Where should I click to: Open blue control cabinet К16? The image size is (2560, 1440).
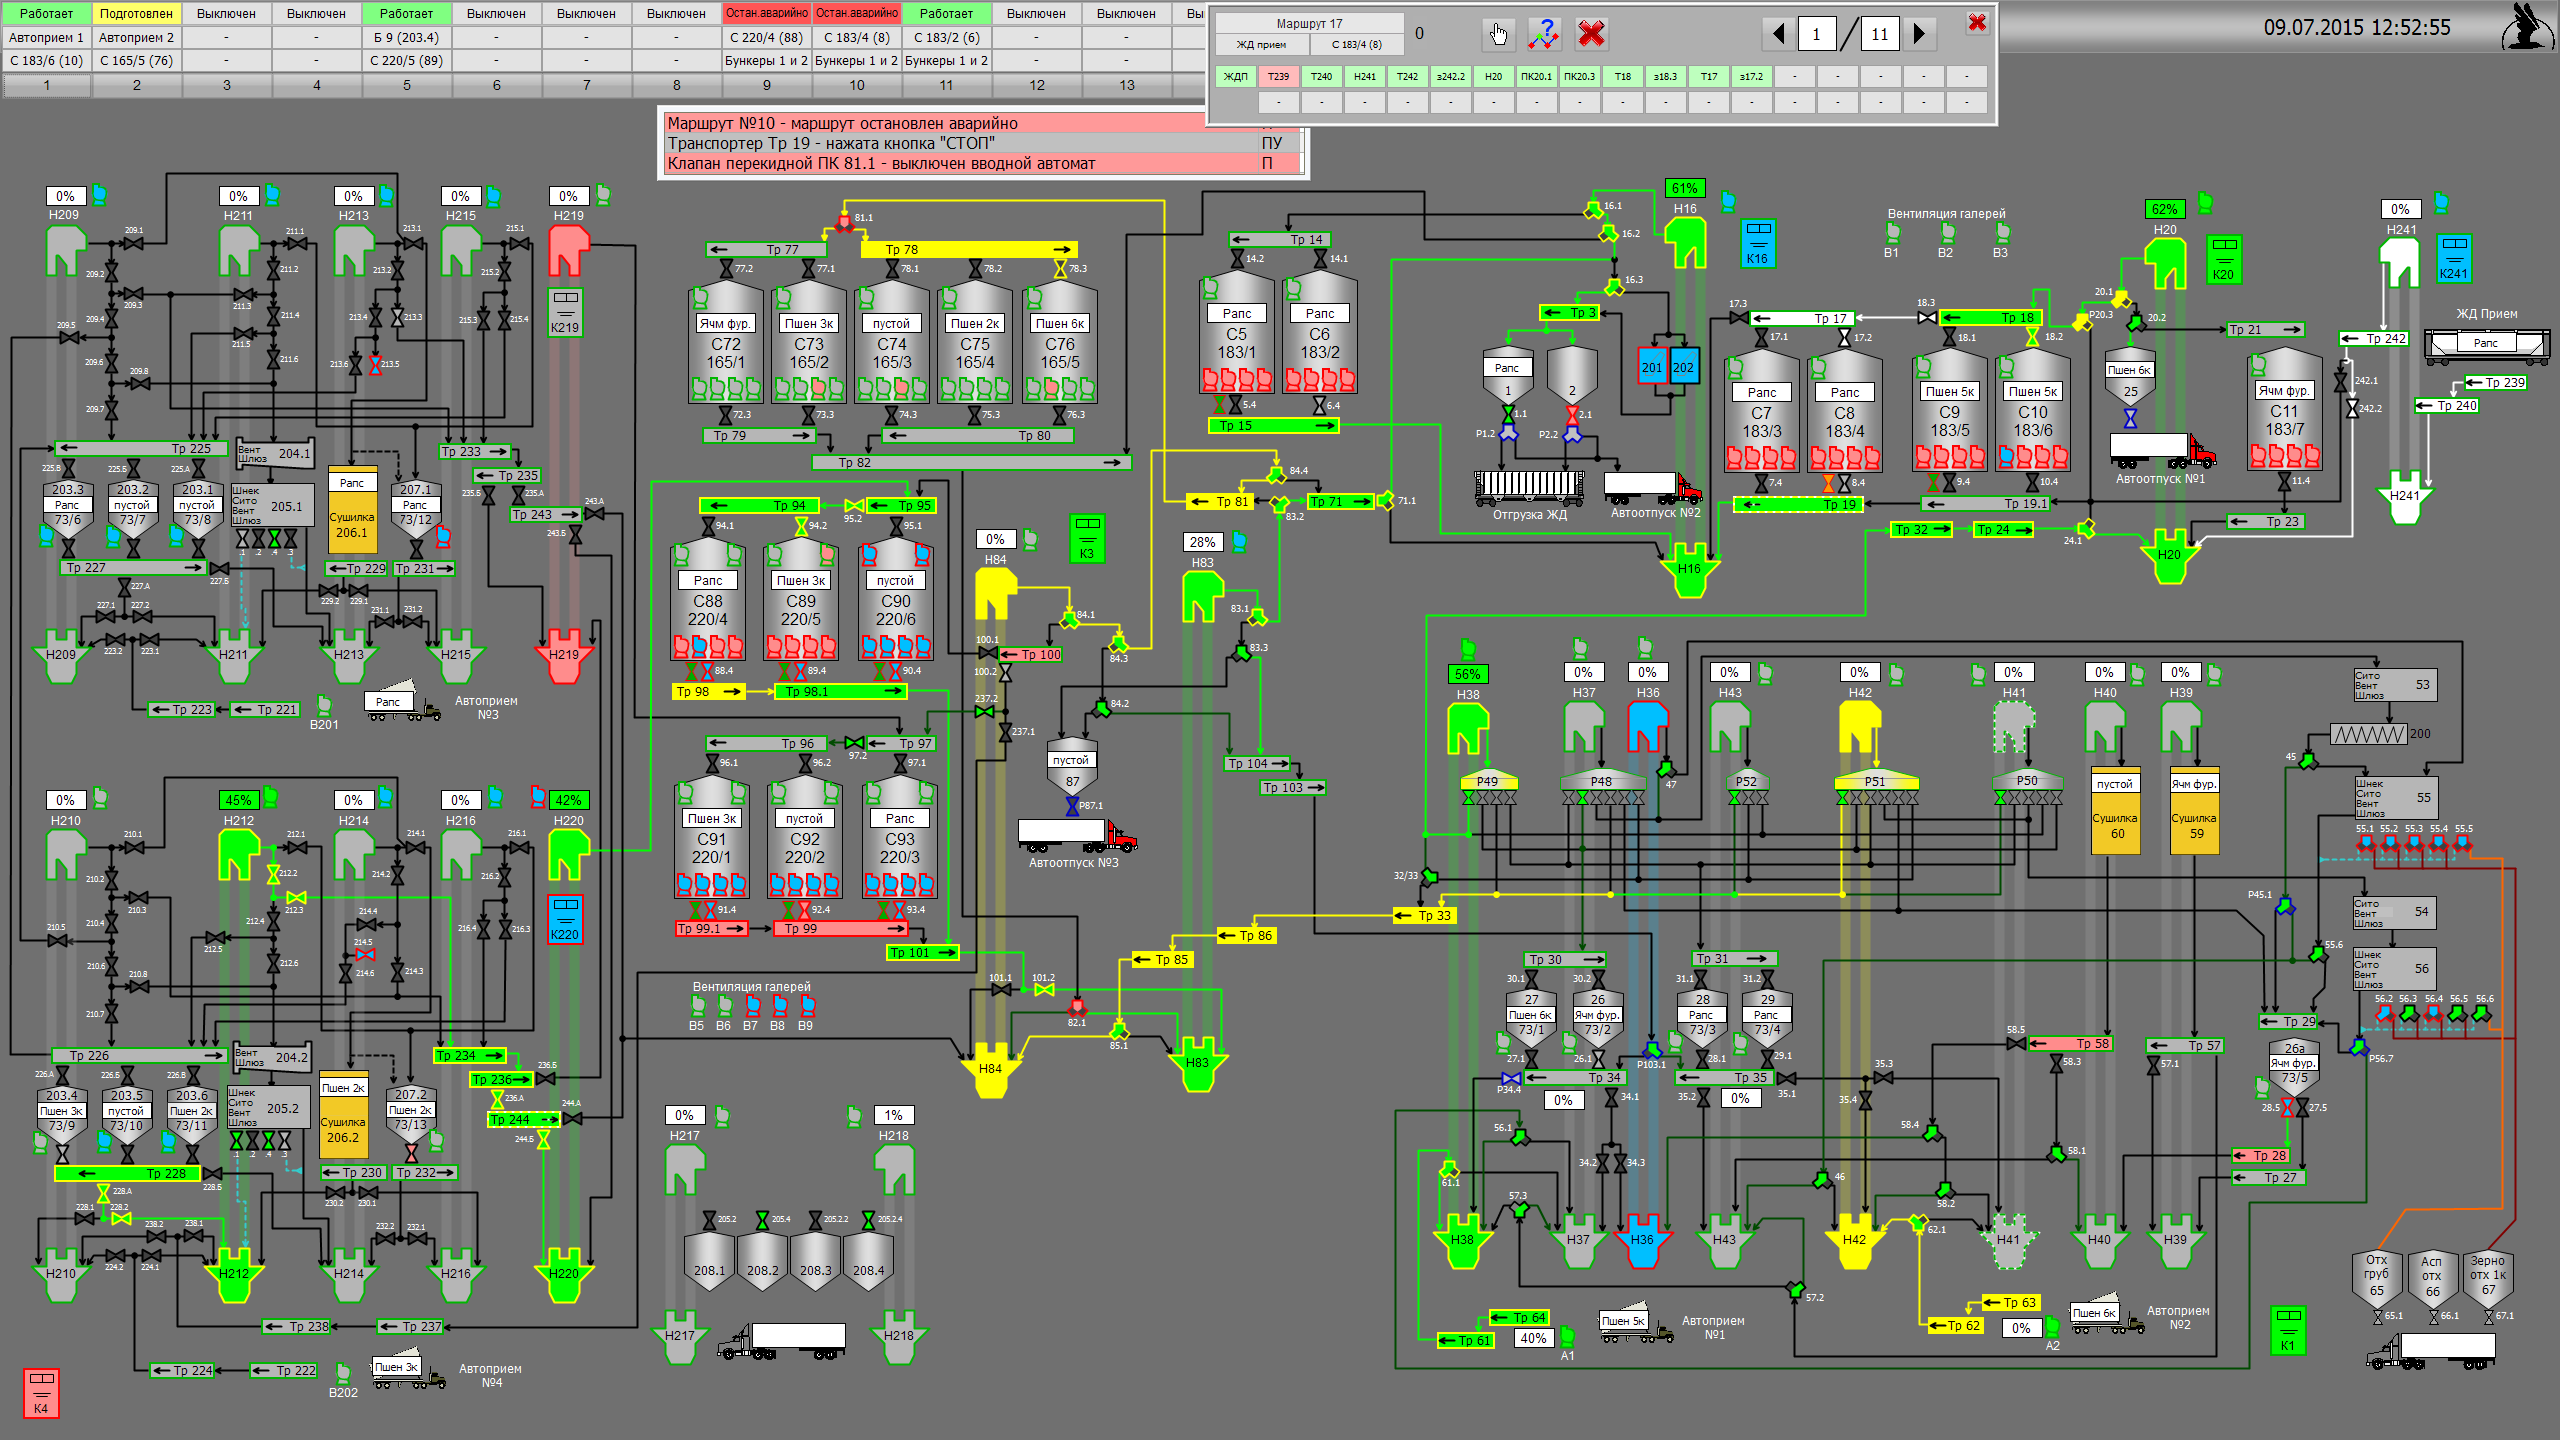[1757, 244]
